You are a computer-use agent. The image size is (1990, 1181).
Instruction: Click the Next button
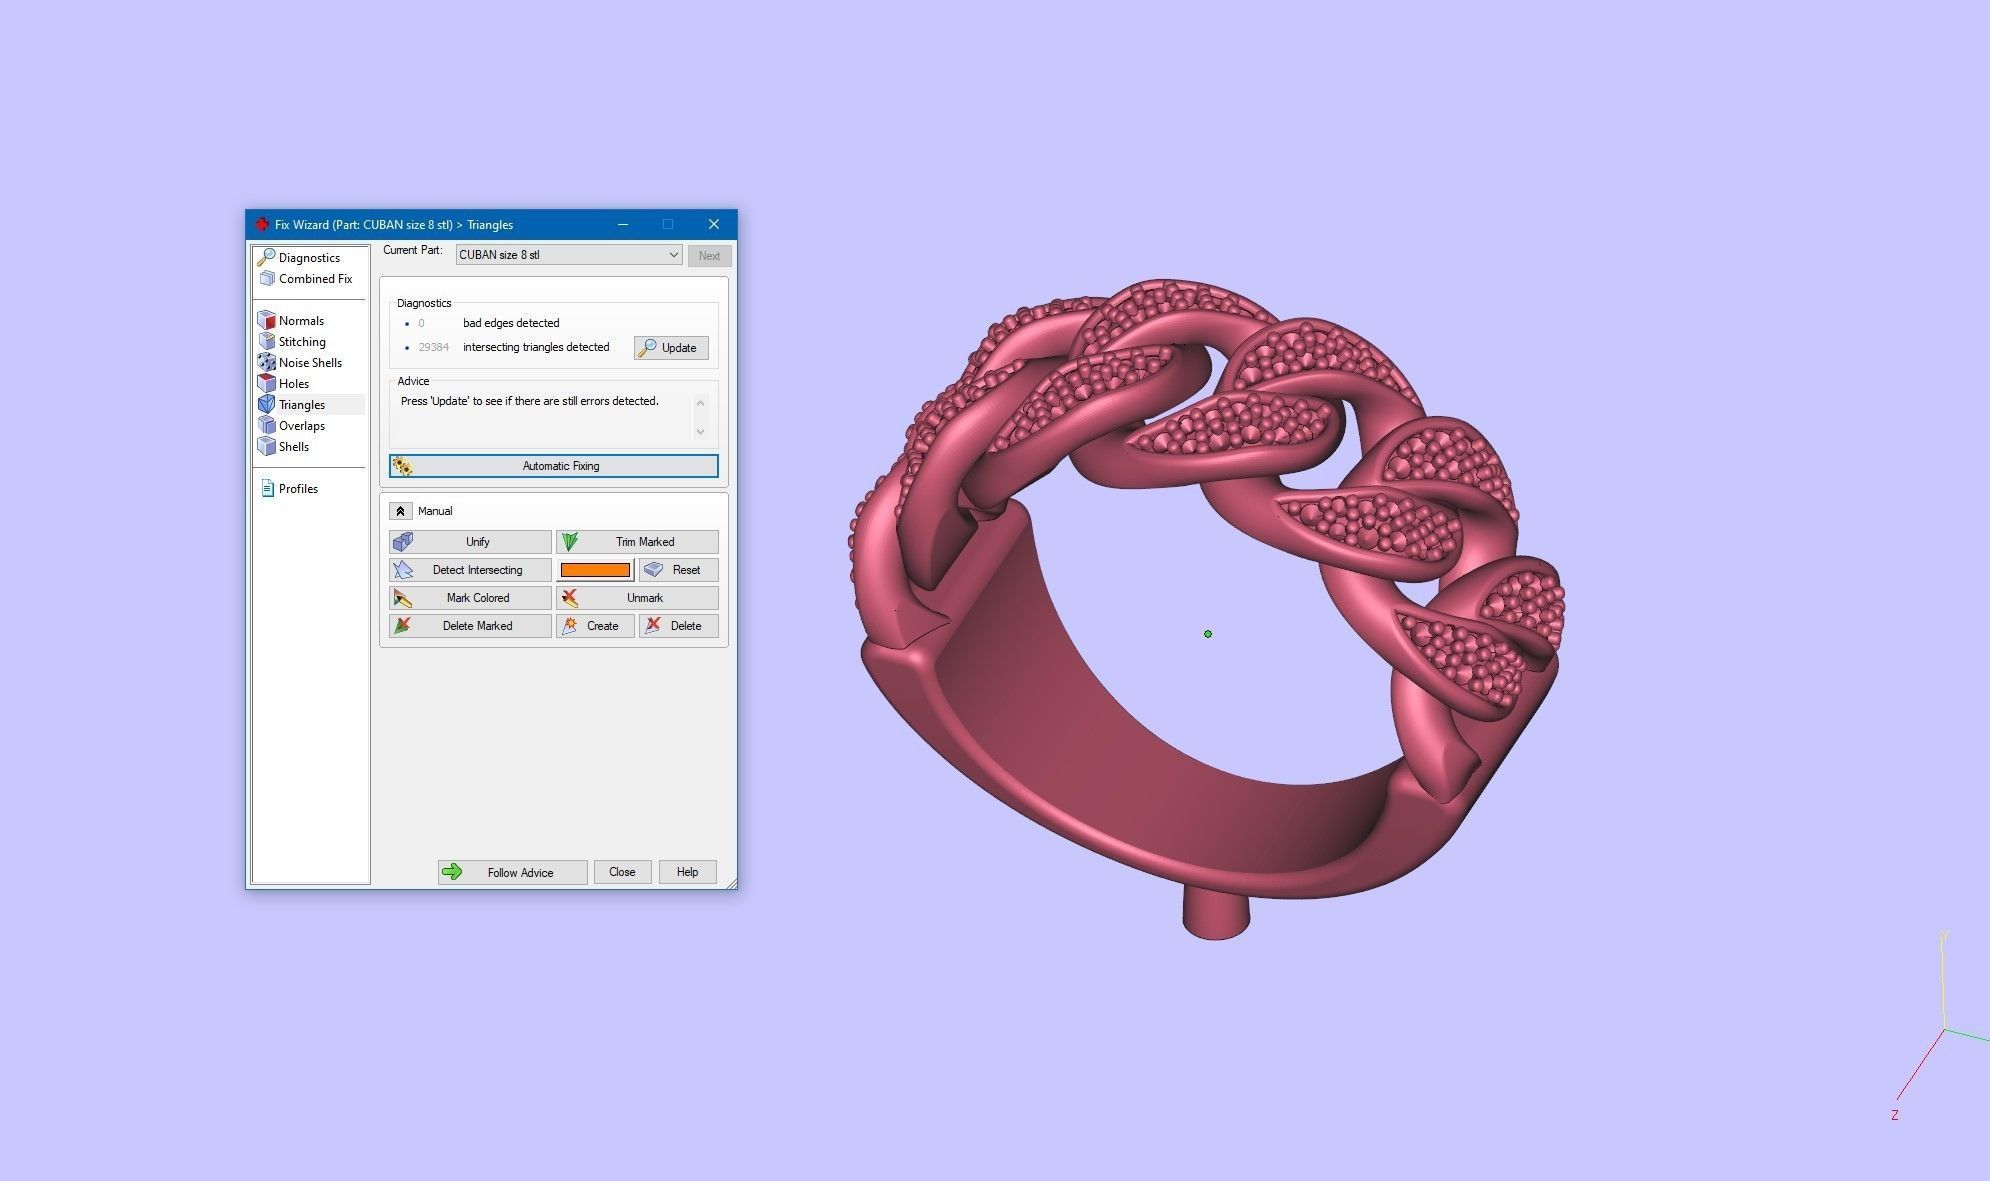pos(709,256)
